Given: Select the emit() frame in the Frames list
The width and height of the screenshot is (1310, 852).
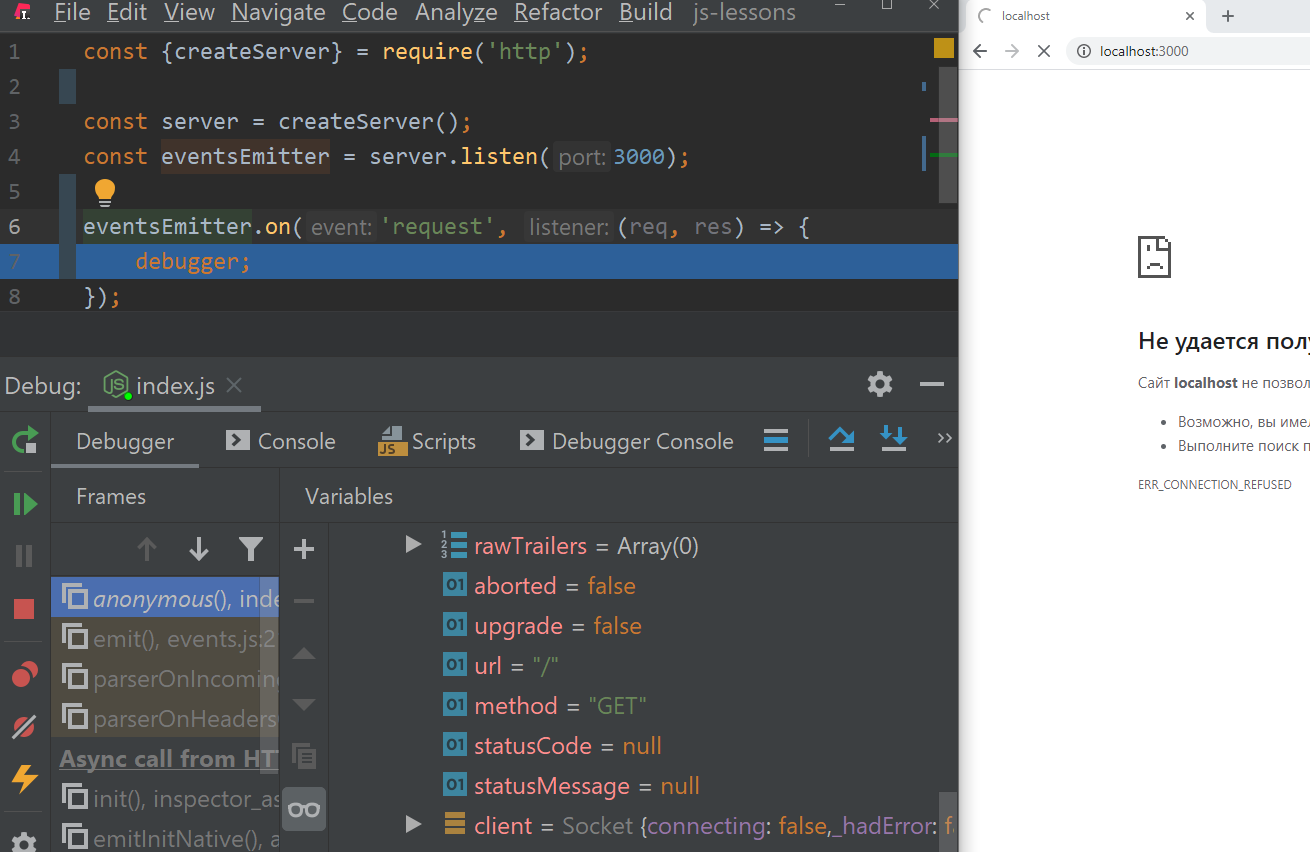Looking at the screenshot, I should click(x=165, y=639).
